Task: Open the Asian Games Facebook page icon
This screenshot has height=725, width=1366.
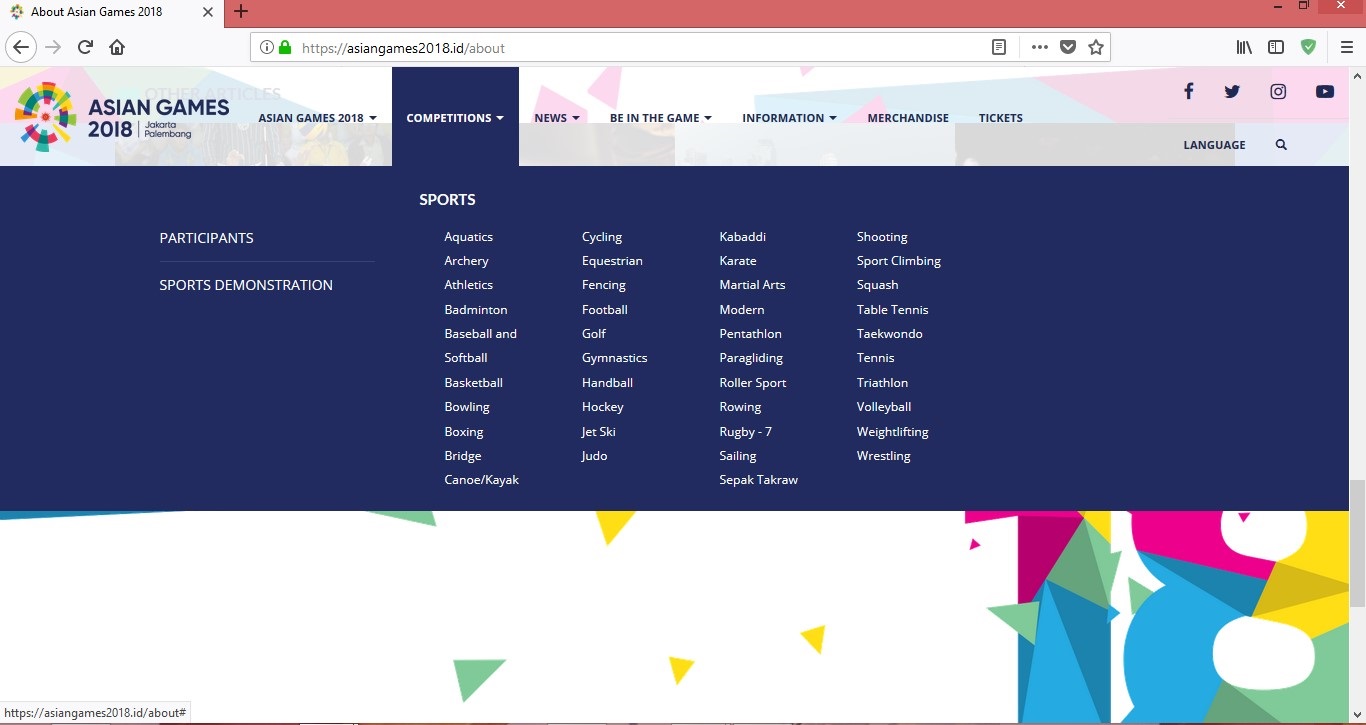Action: 1188,92
